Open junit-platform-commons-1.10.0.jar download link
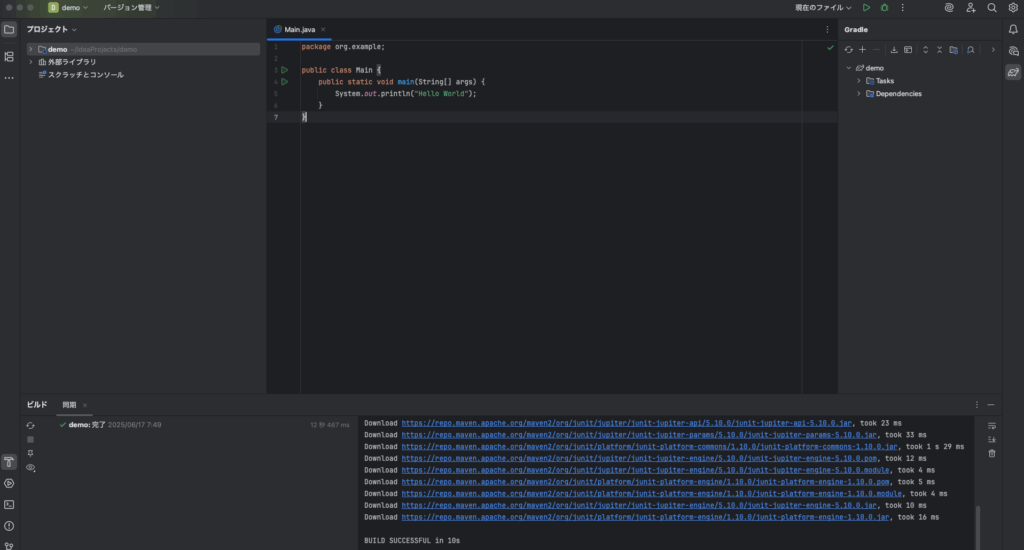Screen dimensions: 1024x550 (x=649, y=447)
